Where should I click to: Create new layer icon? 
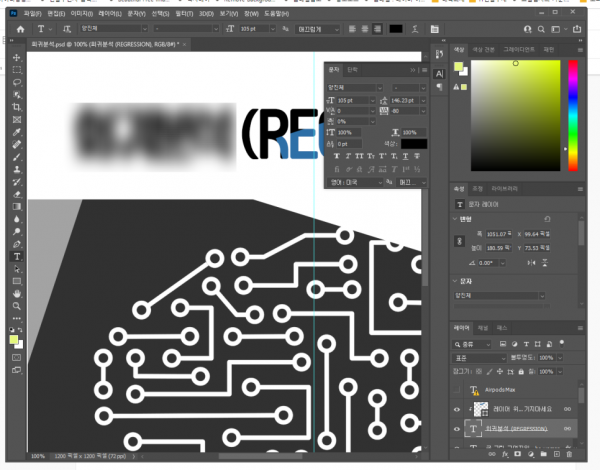pos(556,454)
